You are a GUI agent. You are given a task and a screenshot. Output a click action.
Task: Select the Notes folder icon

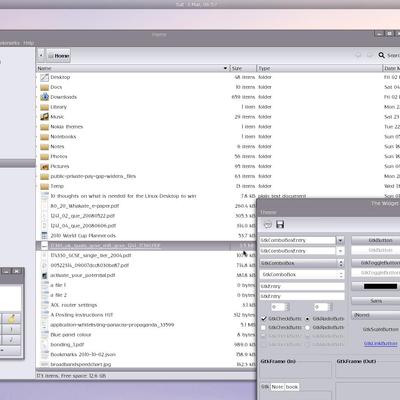[44, 147]
